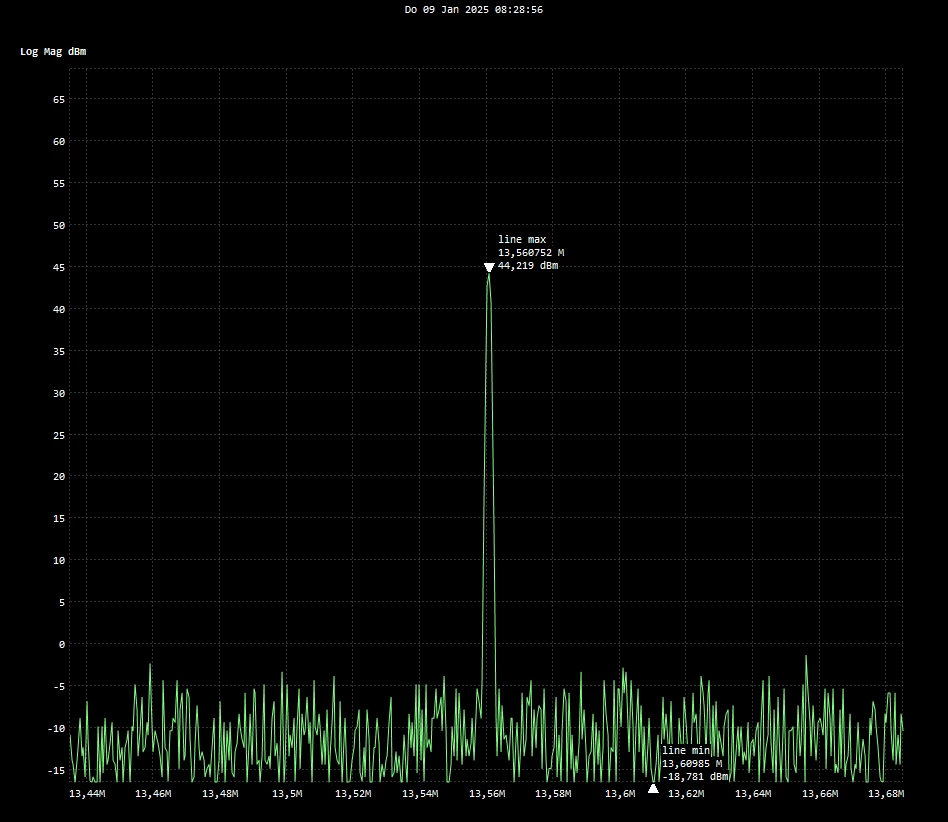Click the 13,5M x-axis tick label
The height and width of the screenshot is (822, 948).
(x=287, y=794)
